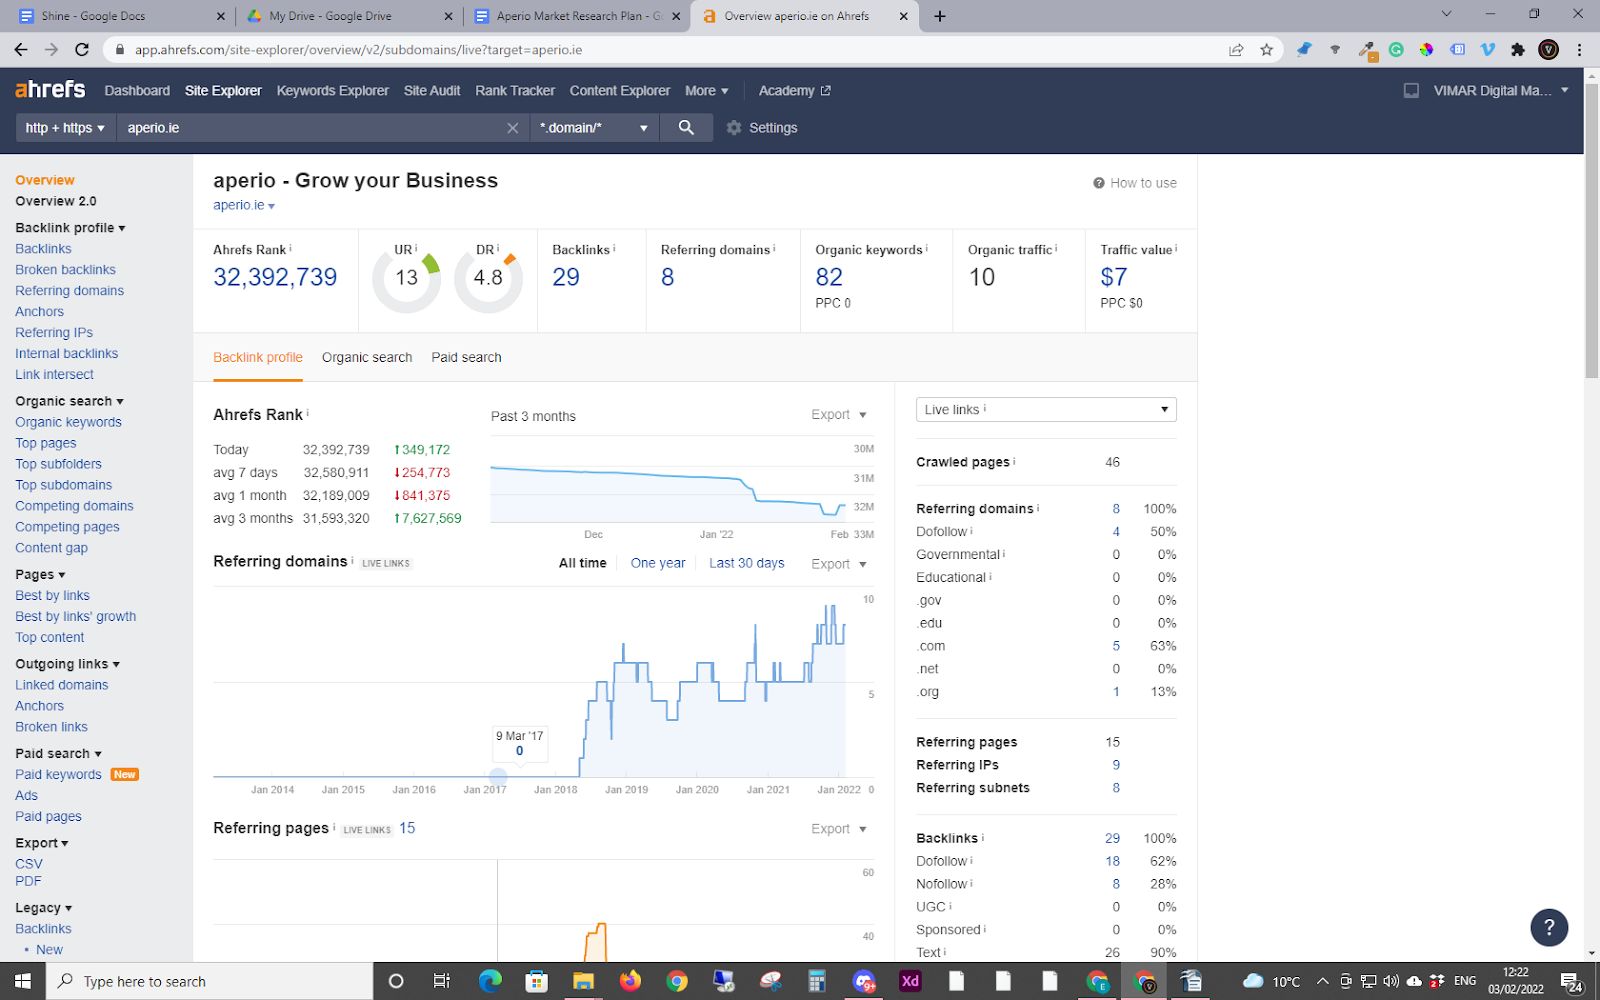Open the Windows Start menu
The height and width of the screenshot is (1000, 1600).
(x=22, y=981)
